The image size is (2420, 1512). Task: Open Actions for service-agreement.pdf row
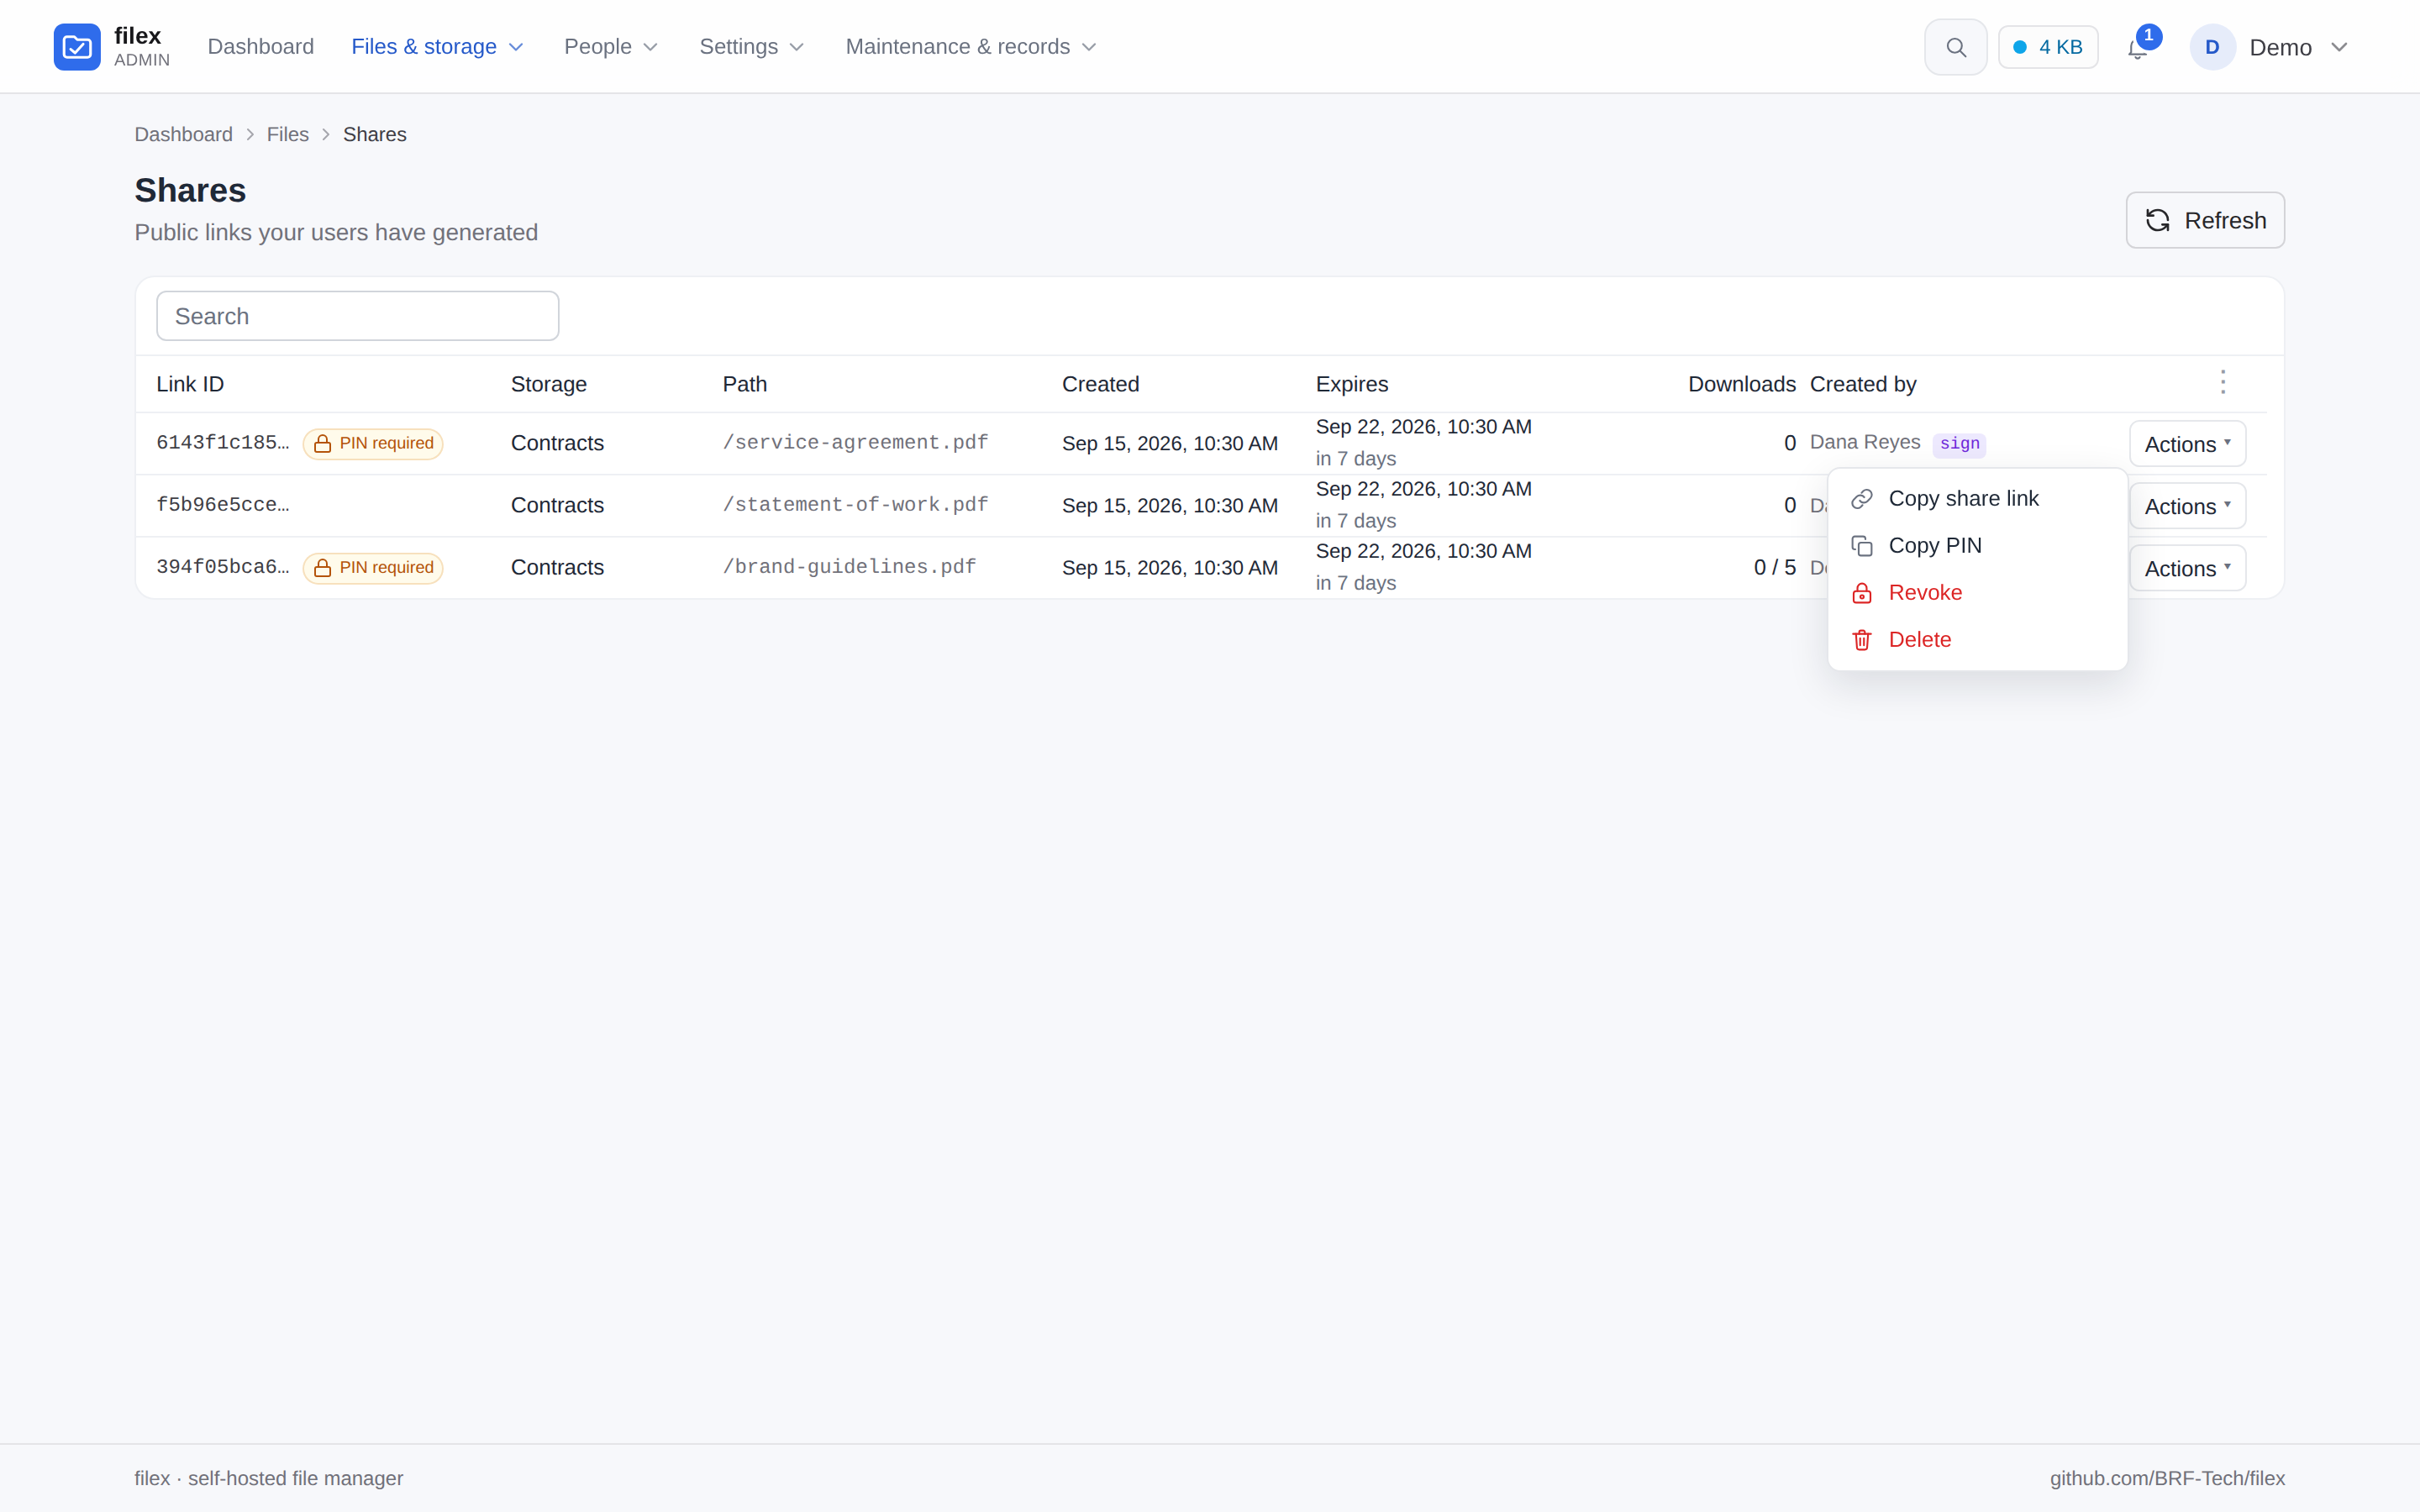point(2187,444)
